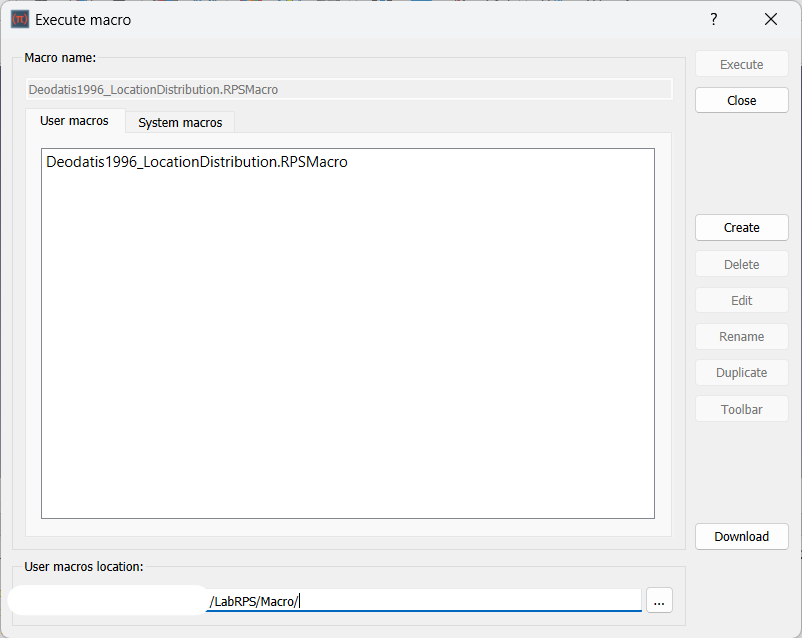Open the browse folder ellipsis button
Image resolution: width=802 pixels, height=638 pixels.
coord(659,600)
